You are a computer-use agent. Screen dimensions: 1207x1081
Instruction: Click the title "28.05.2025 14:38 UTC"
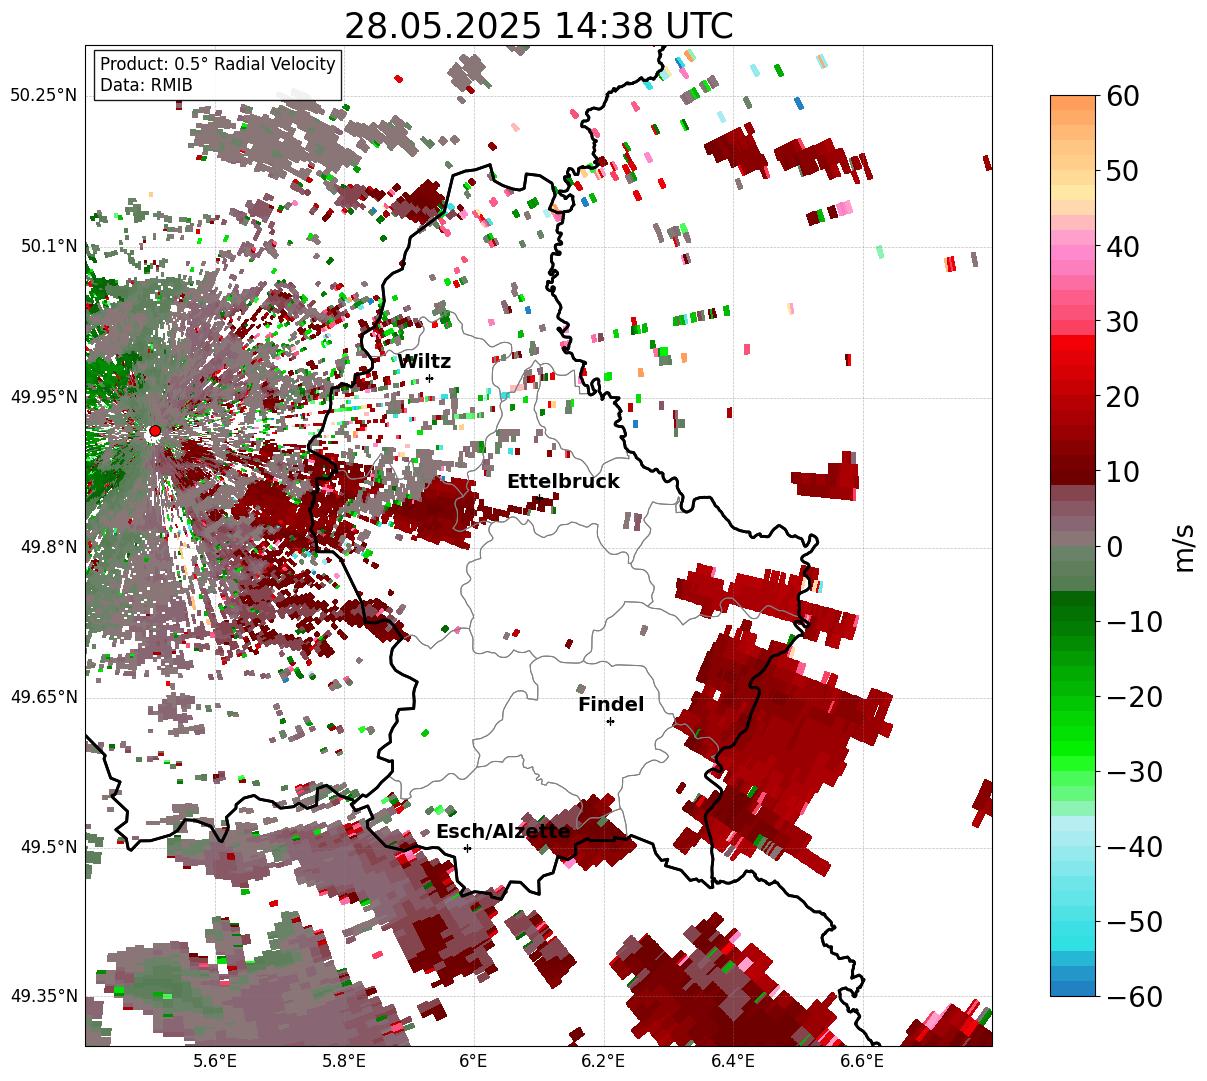click(538, 26)
